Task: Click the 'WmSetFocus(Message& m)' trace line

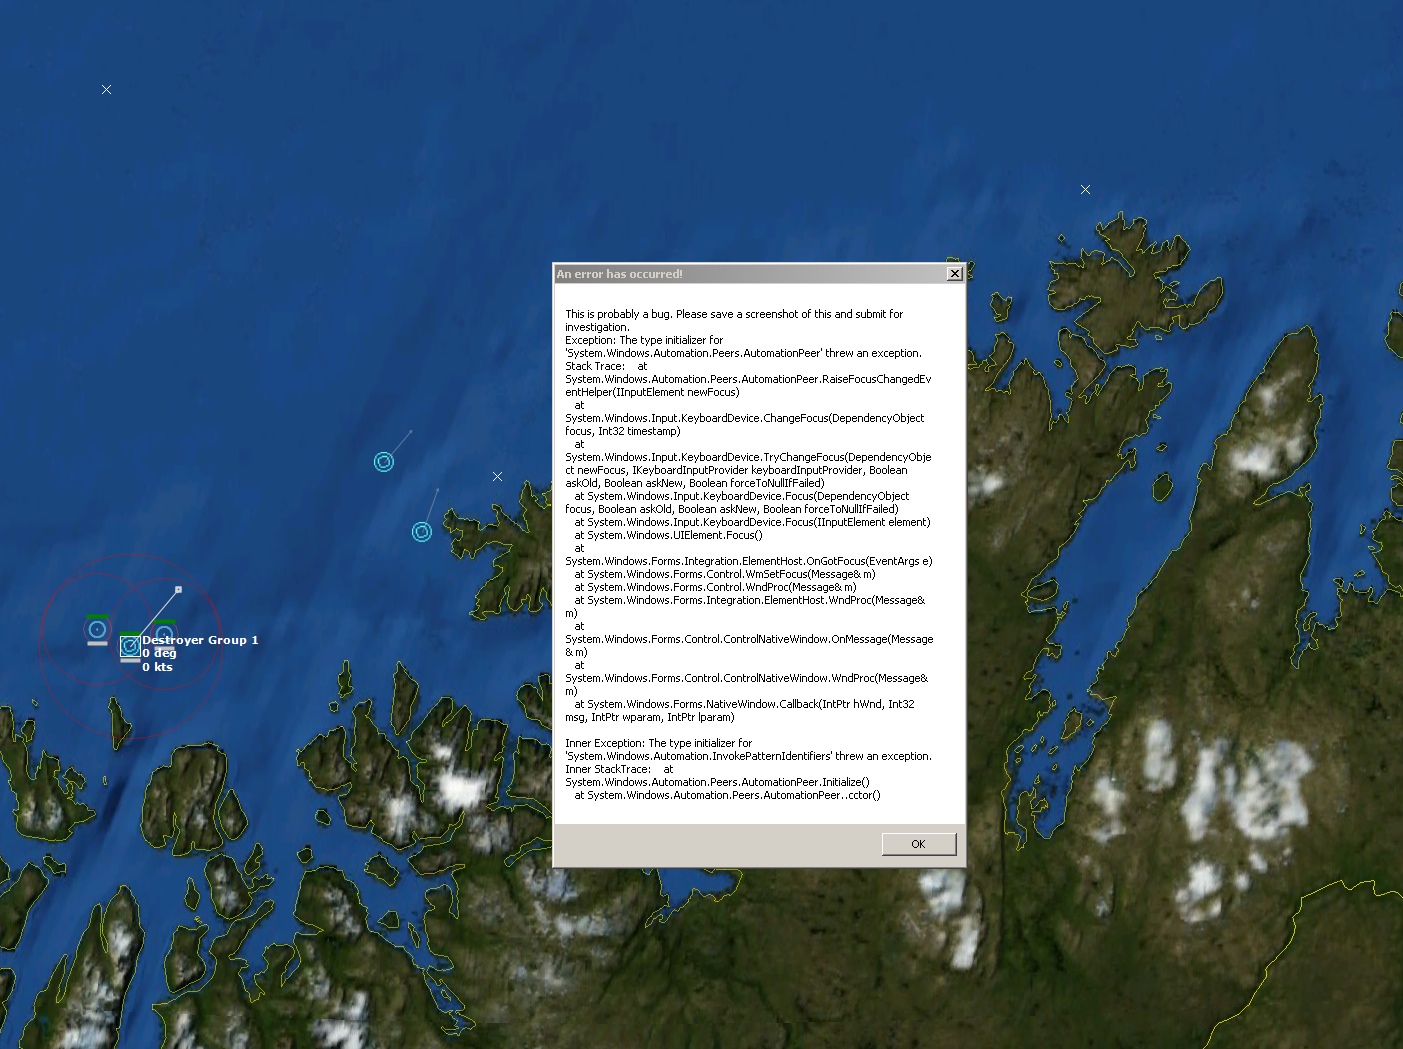Action: (x=725, y=574)
